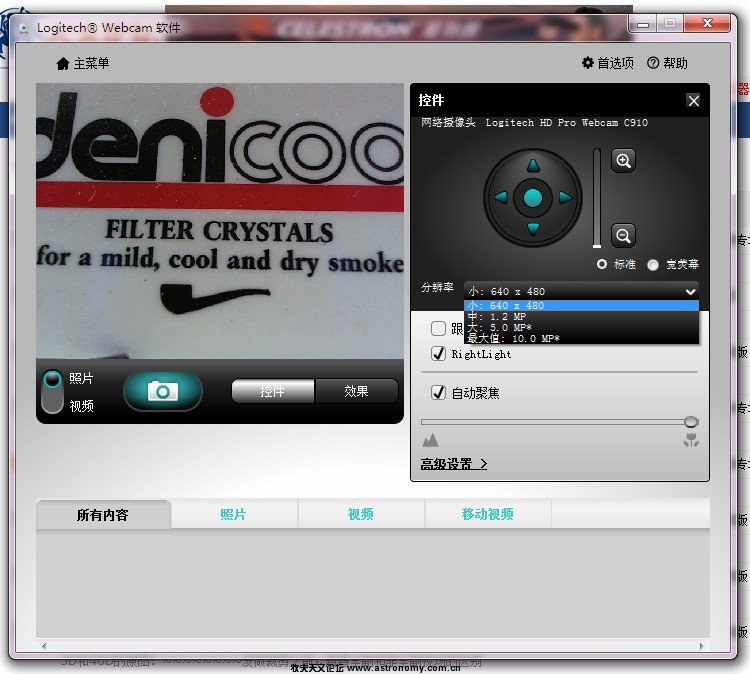Image resolution: width=750 pixels, height=674 pixels.
Task: Minimize the Logitech Webcam window
Action: pyautogui.click(x=643, y=24)
